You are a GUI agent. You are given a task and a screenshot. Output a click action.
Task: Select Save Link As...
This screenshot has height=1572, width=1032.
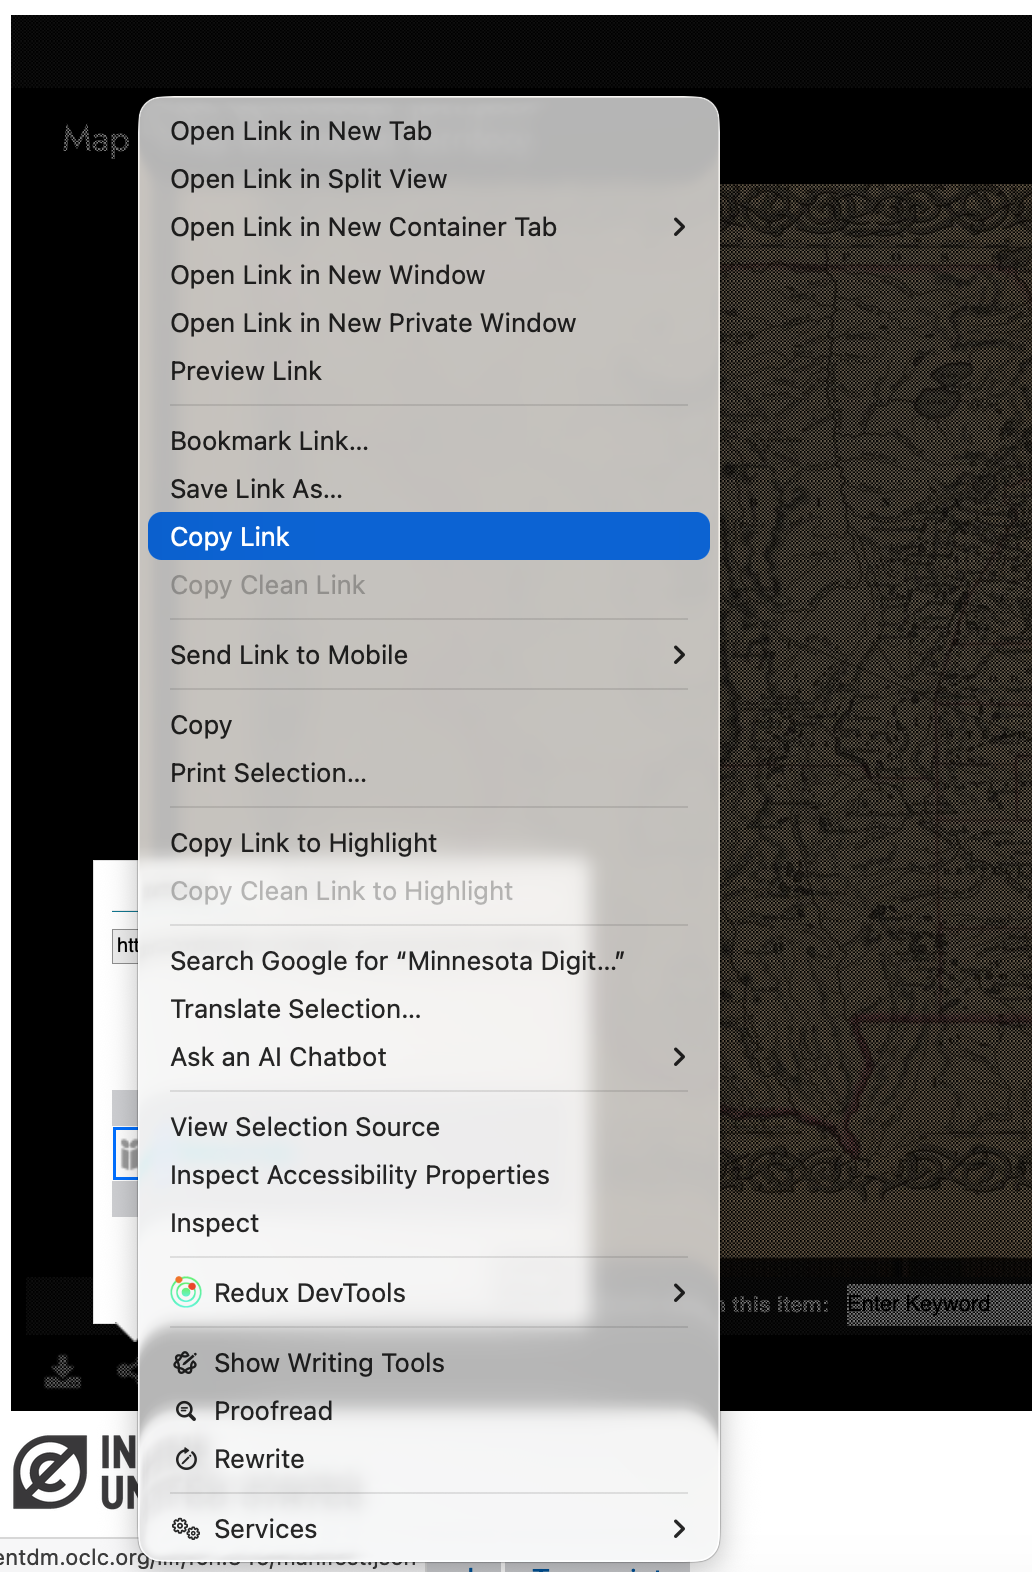pos(428,489)
